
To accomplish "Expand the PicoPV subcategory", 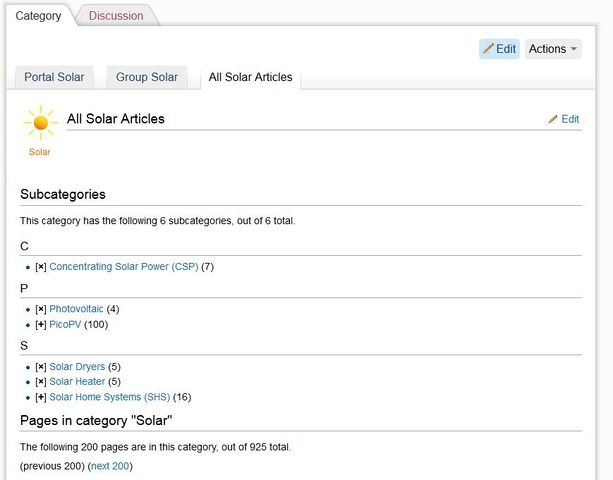I will (41, 325).
